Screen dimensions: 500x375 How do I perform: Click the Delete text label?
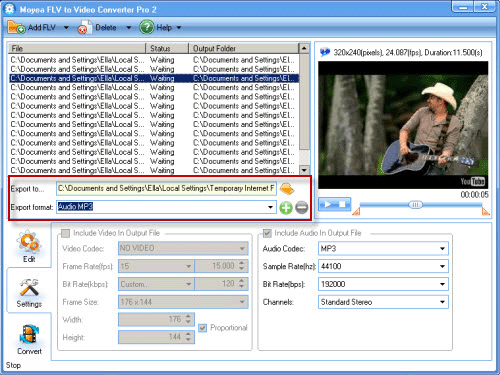coord(106,27)
